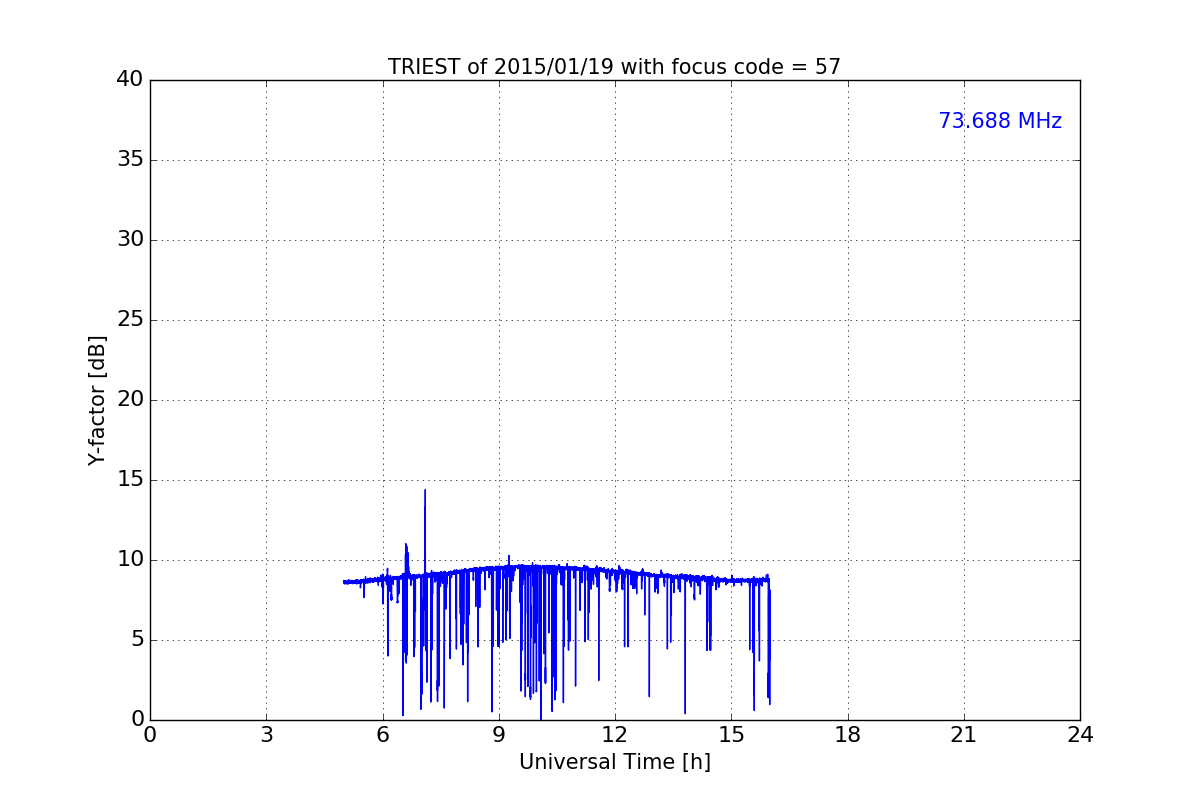1200x800 pixels.
Task: Click the y-axis tick label '10'
Action: pos(130,560)
